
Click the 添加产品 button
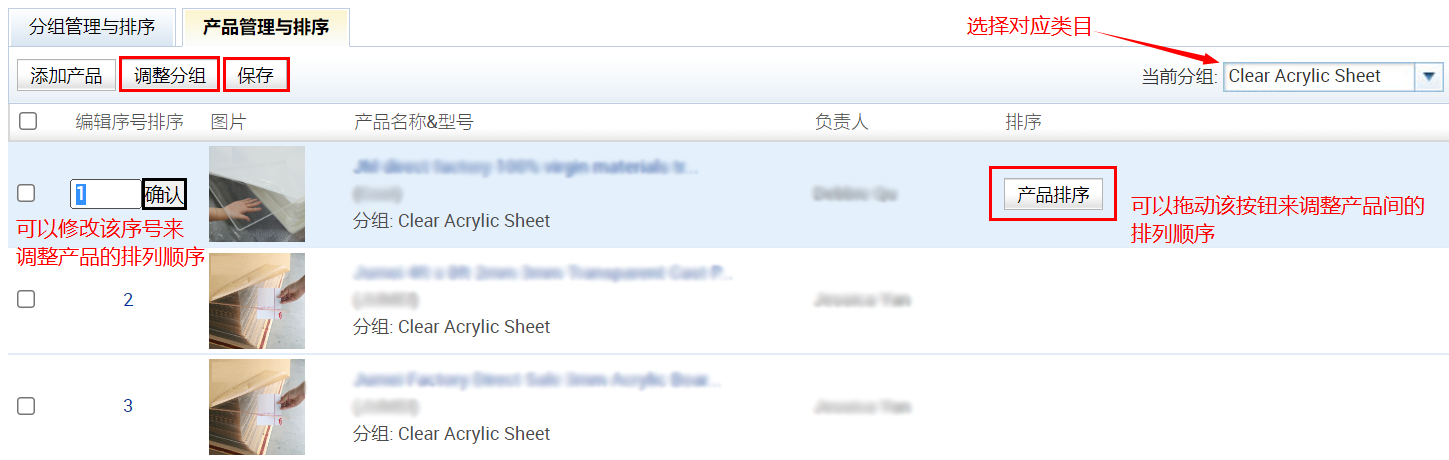point(66,75)
